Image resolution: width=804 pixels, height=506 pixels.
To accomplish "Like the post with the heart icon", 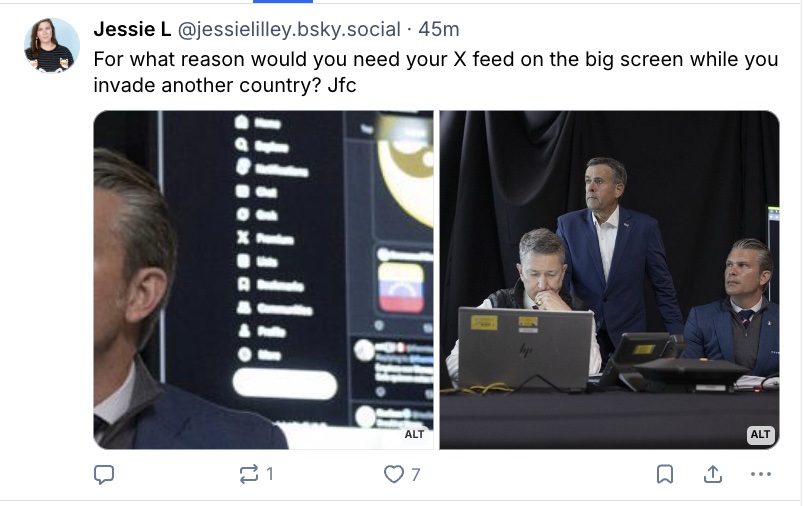I will (394, 475).
